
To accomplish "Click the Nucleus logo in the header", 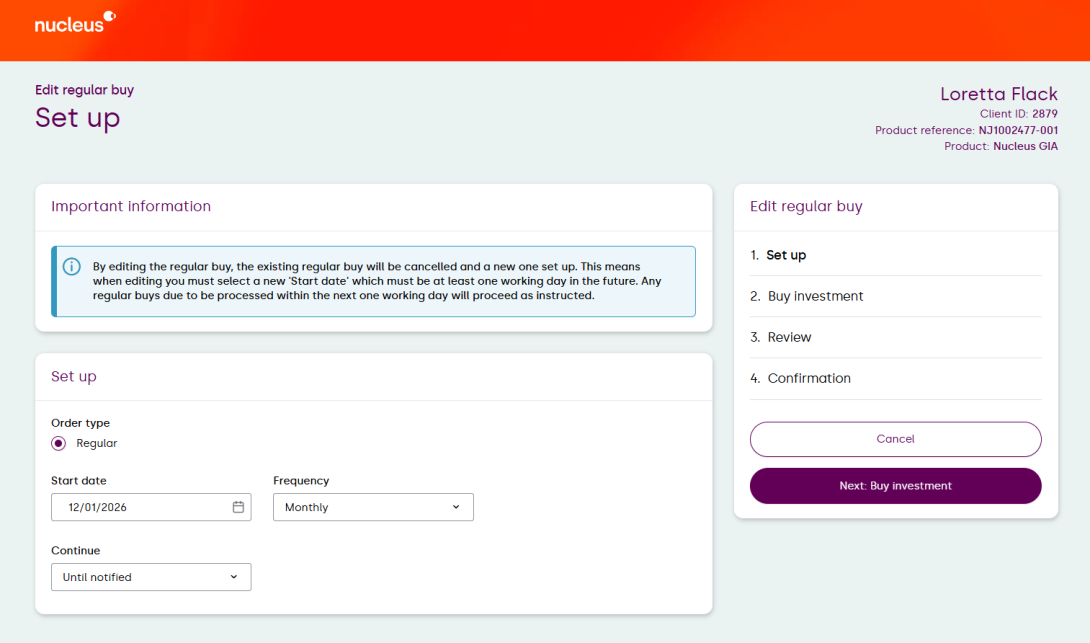I will pyautogui.click(x=74, y=23).
